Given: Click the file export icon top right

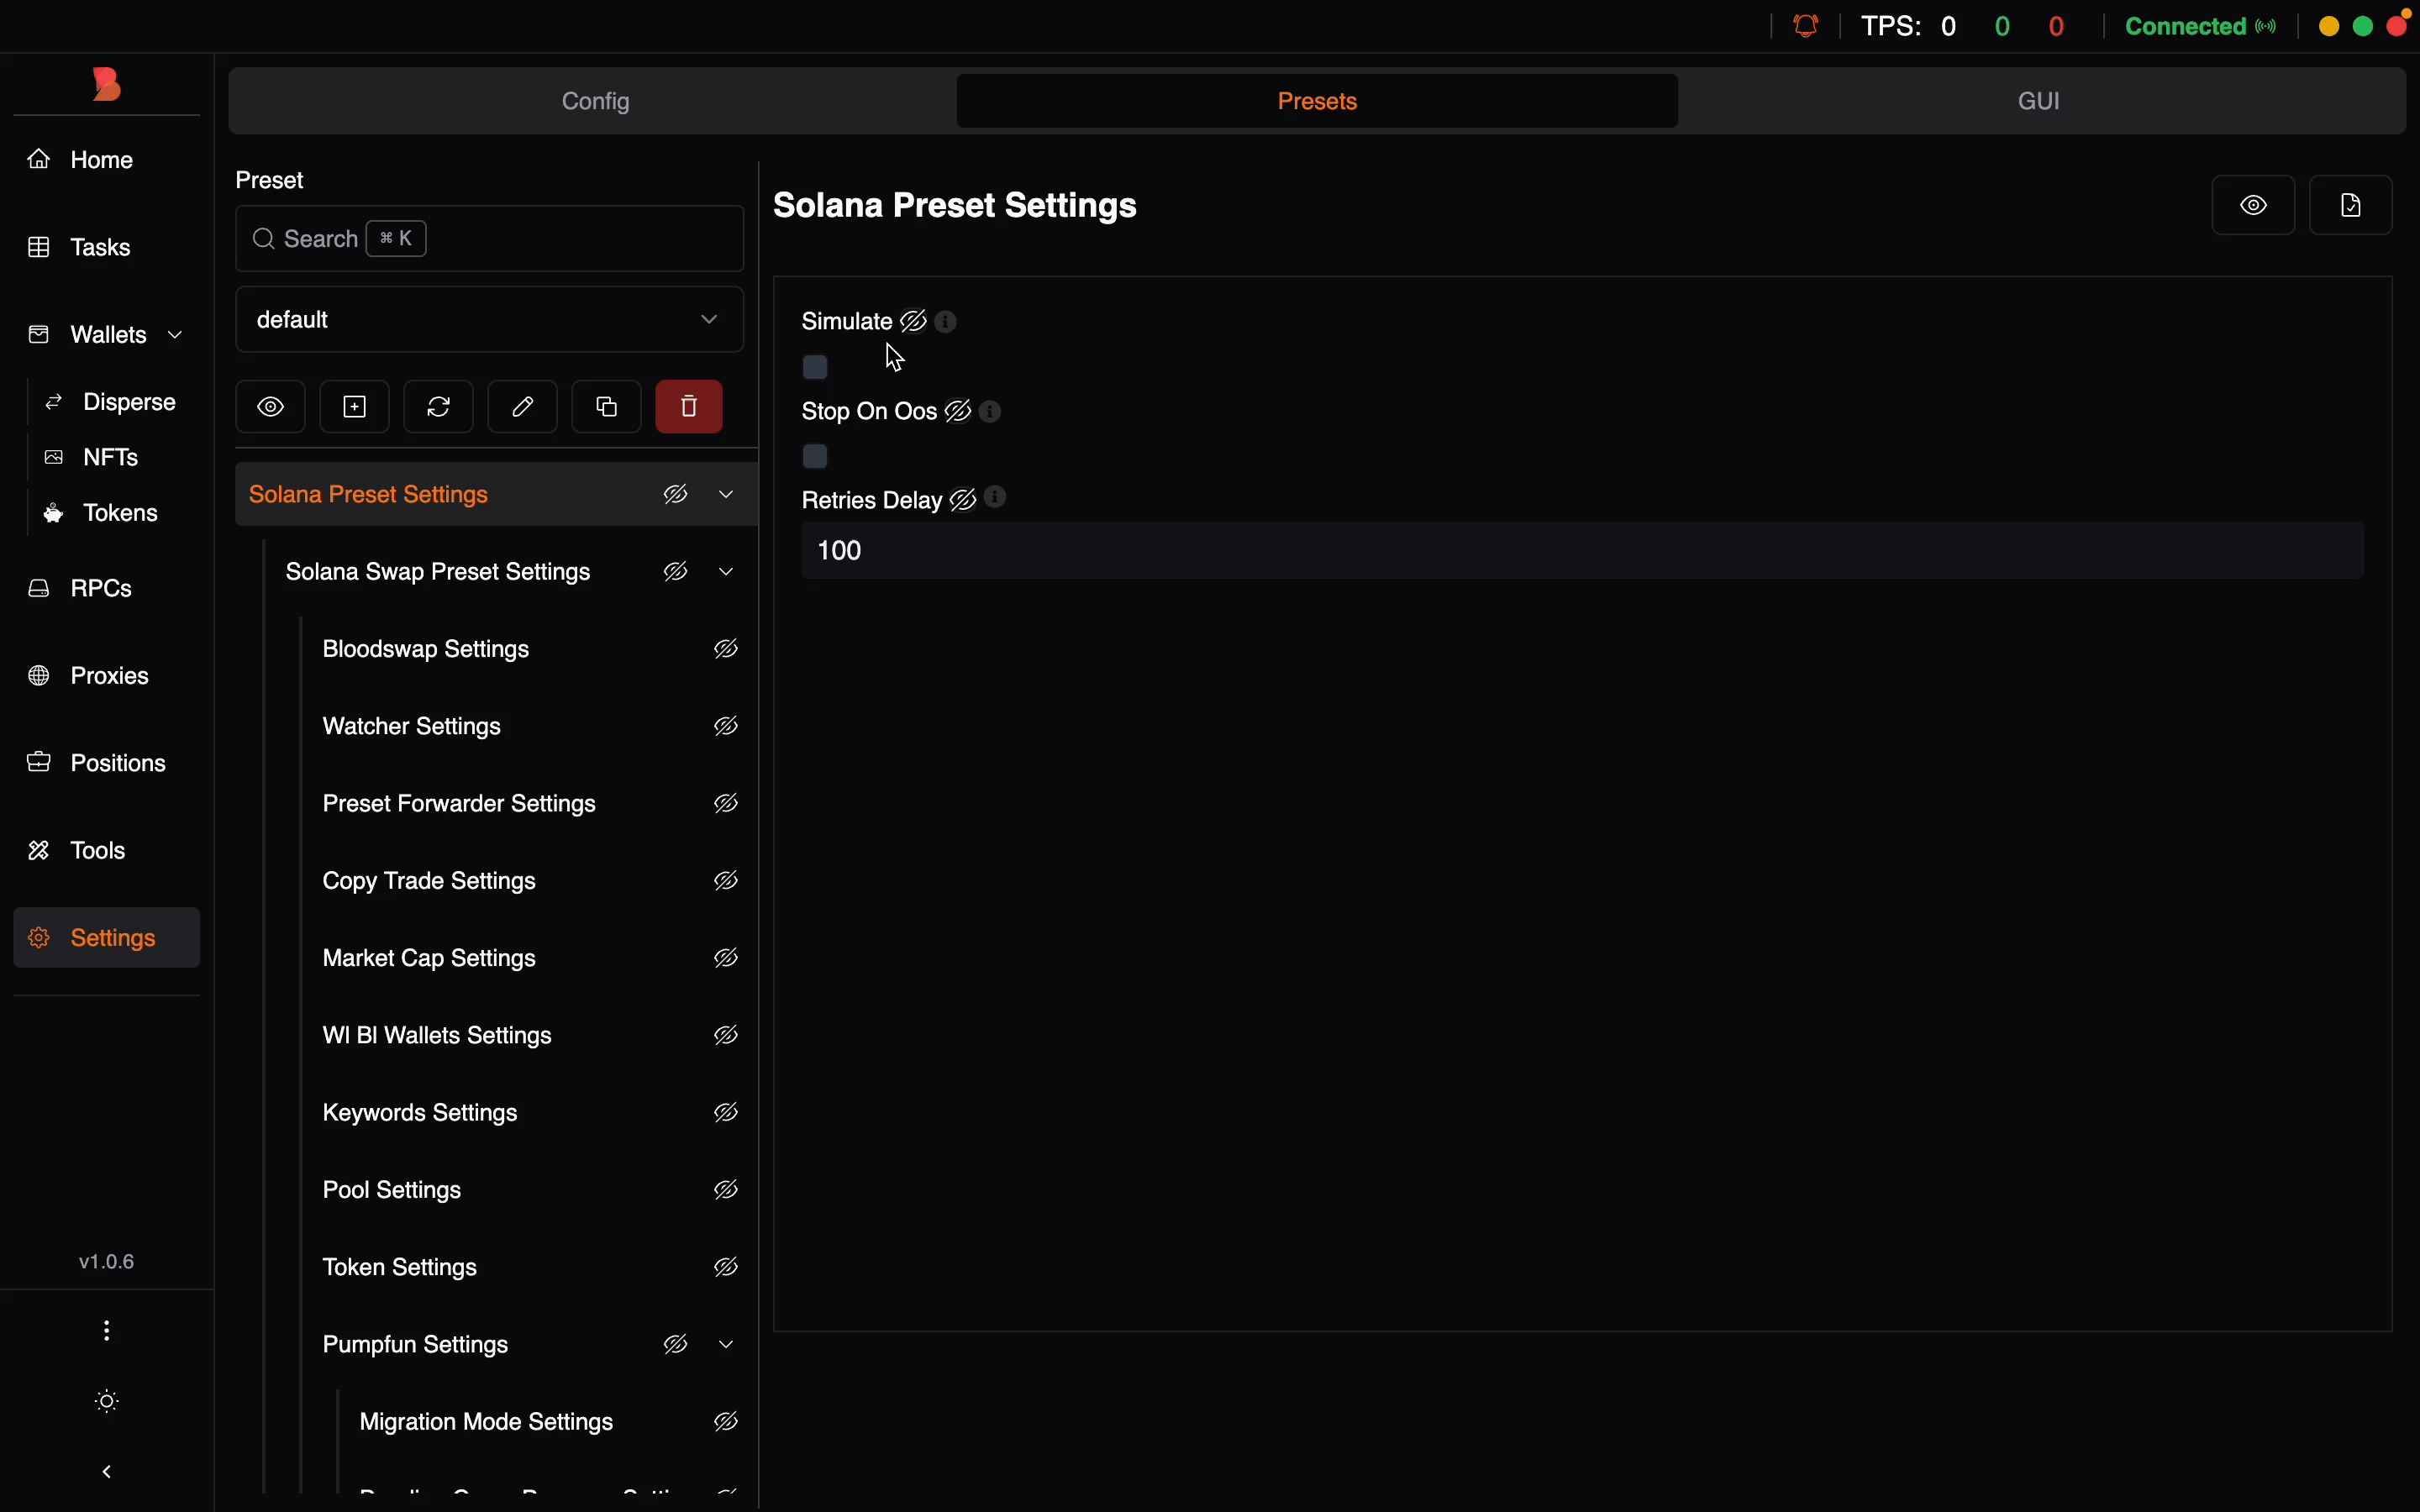Looking at the screenshot, I should (2352, 206).
